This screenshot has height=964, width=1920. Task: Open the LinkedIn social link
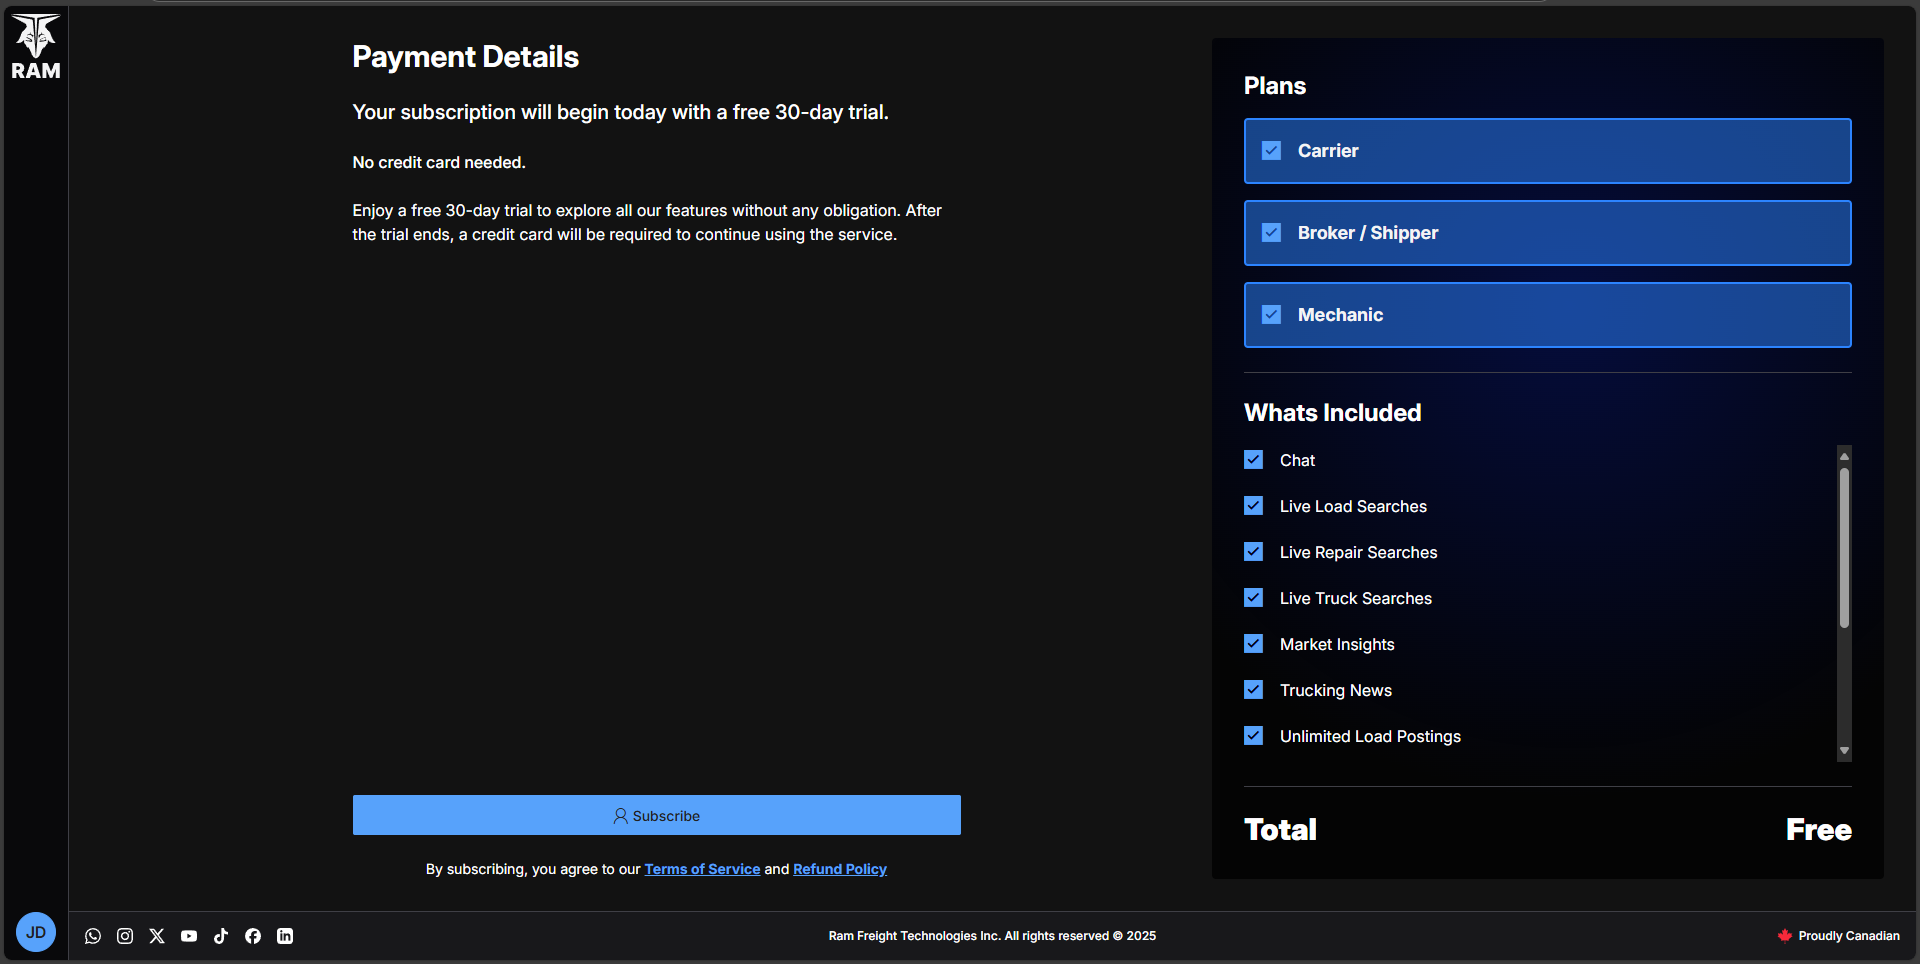click(x=285, y=936)
